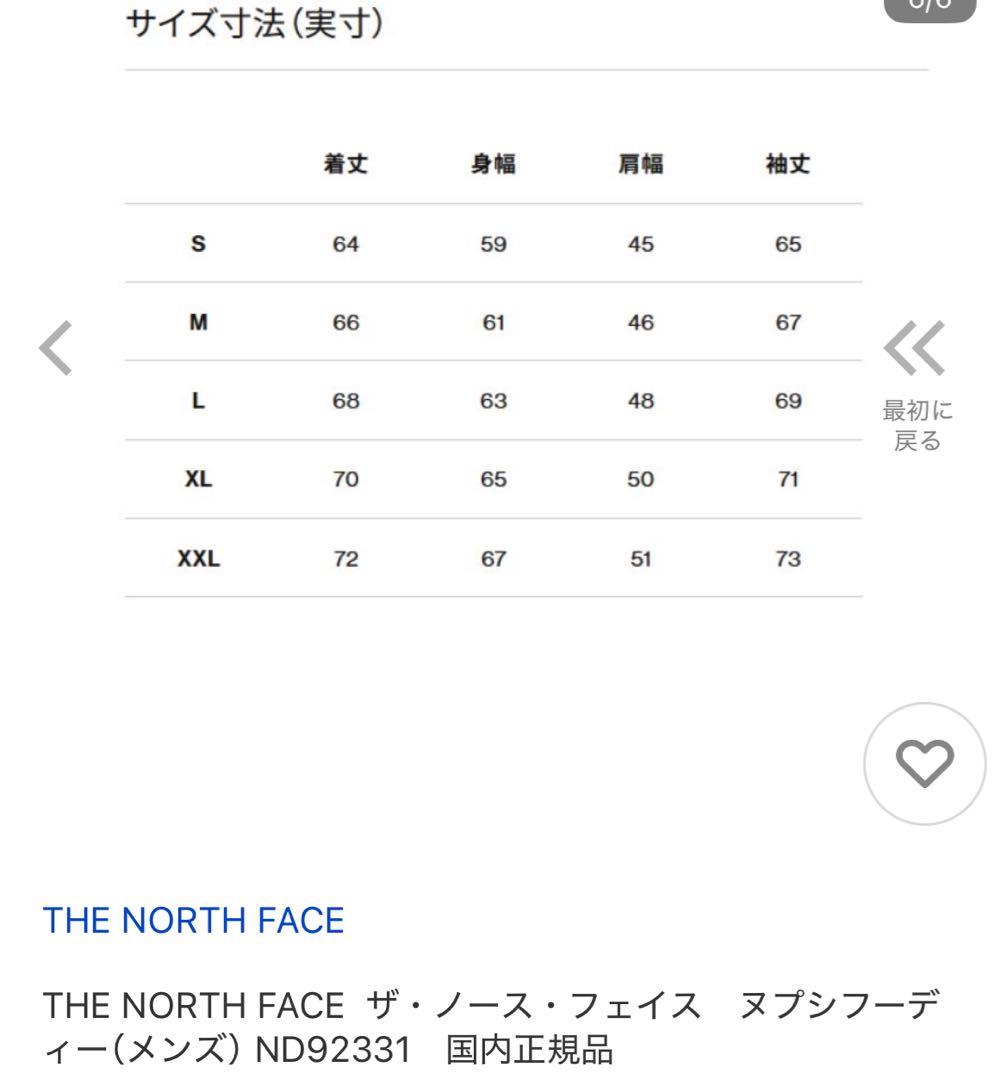This screenshot has width=1008, height=1080.
Task: Click the value 73 in the XXL row
Action: tap(789, 559)
